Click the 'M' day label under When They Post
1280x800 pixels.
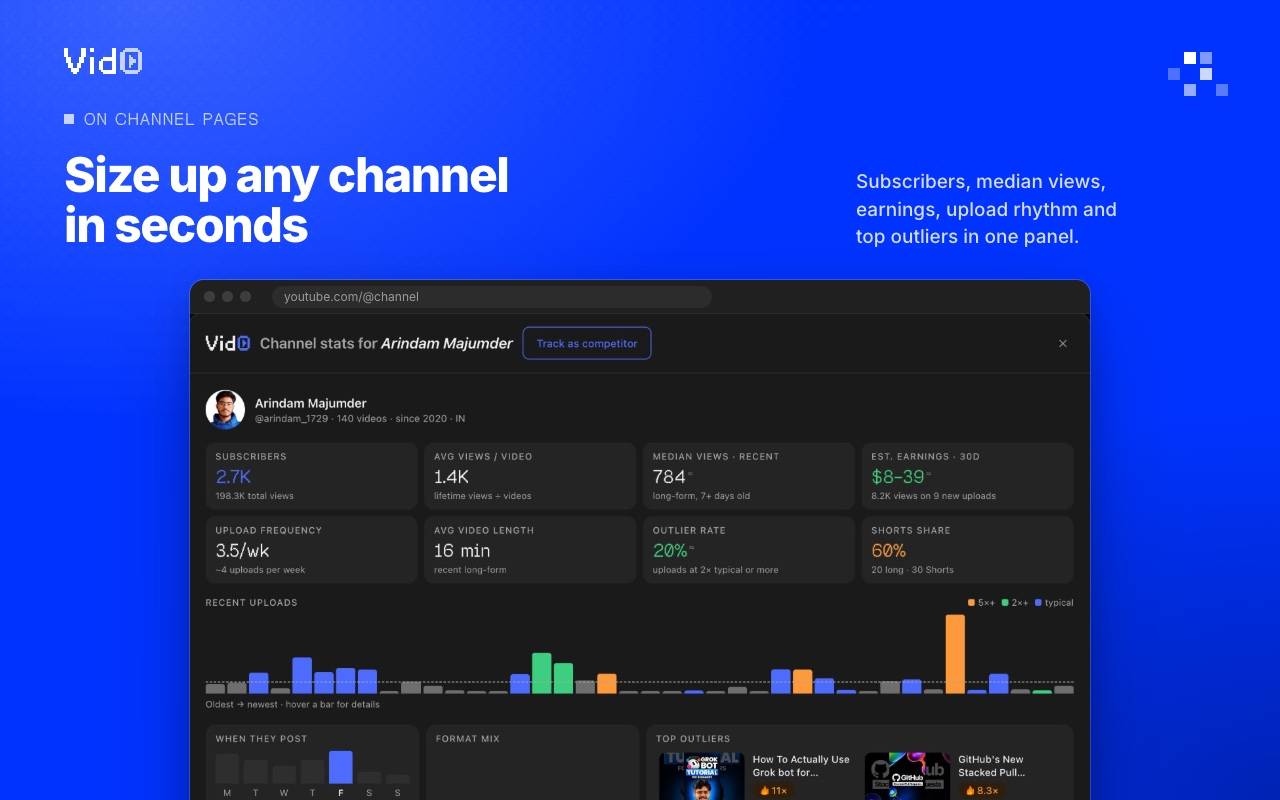coord(227,793)
